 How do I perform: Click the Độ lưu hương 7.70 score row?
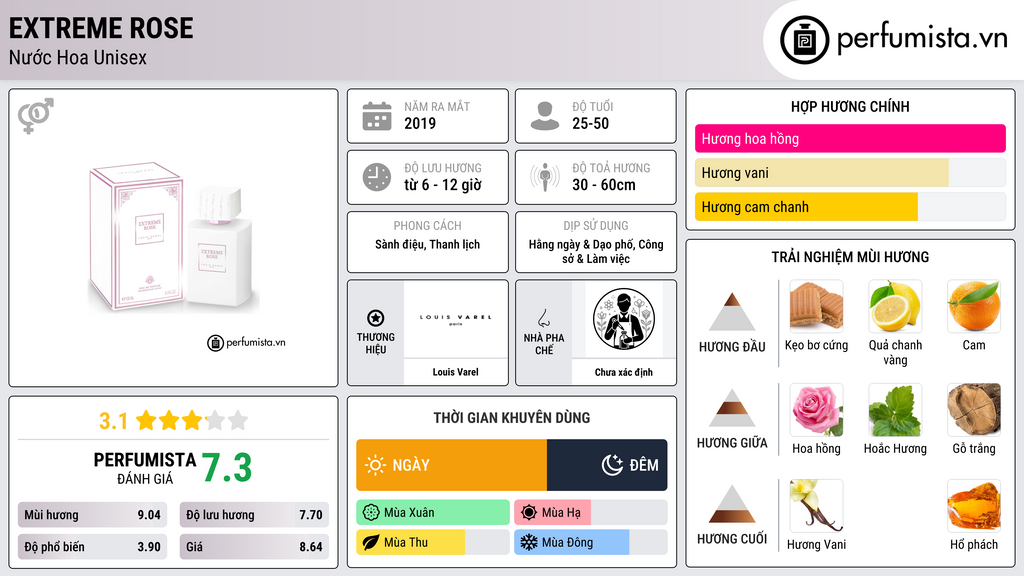coord(254,515)
